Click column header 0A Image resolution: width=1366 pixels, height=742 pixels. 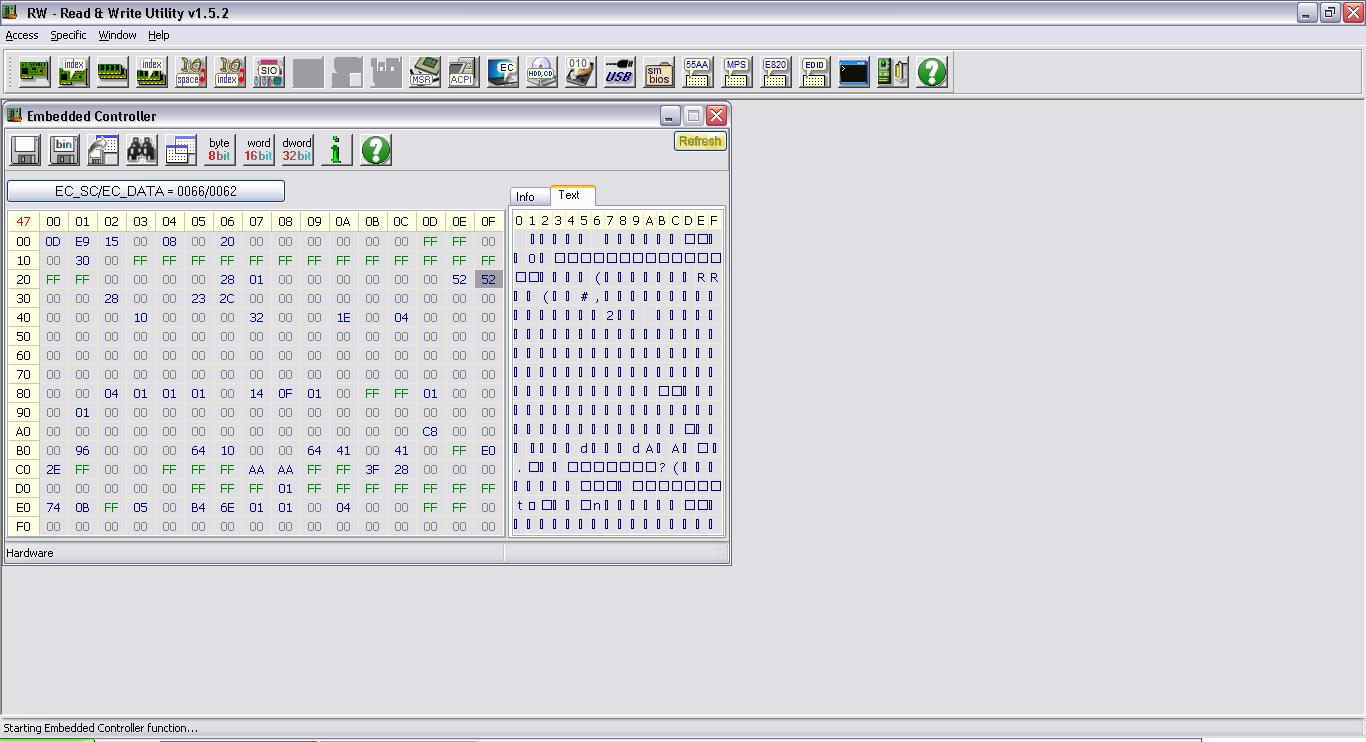coord(343,221)
